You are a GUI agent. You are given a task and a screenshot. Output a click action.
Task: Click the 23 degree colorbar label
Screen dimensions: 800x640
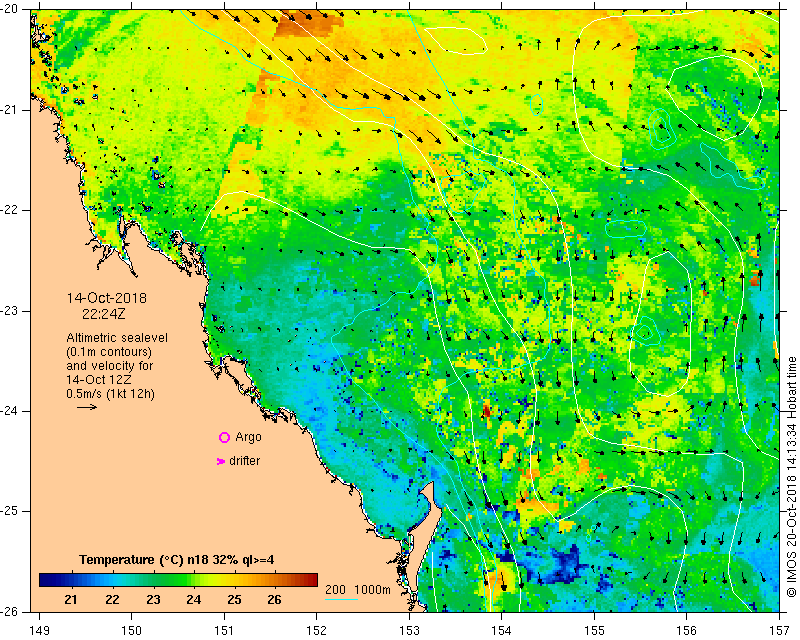tap(153, 599)
